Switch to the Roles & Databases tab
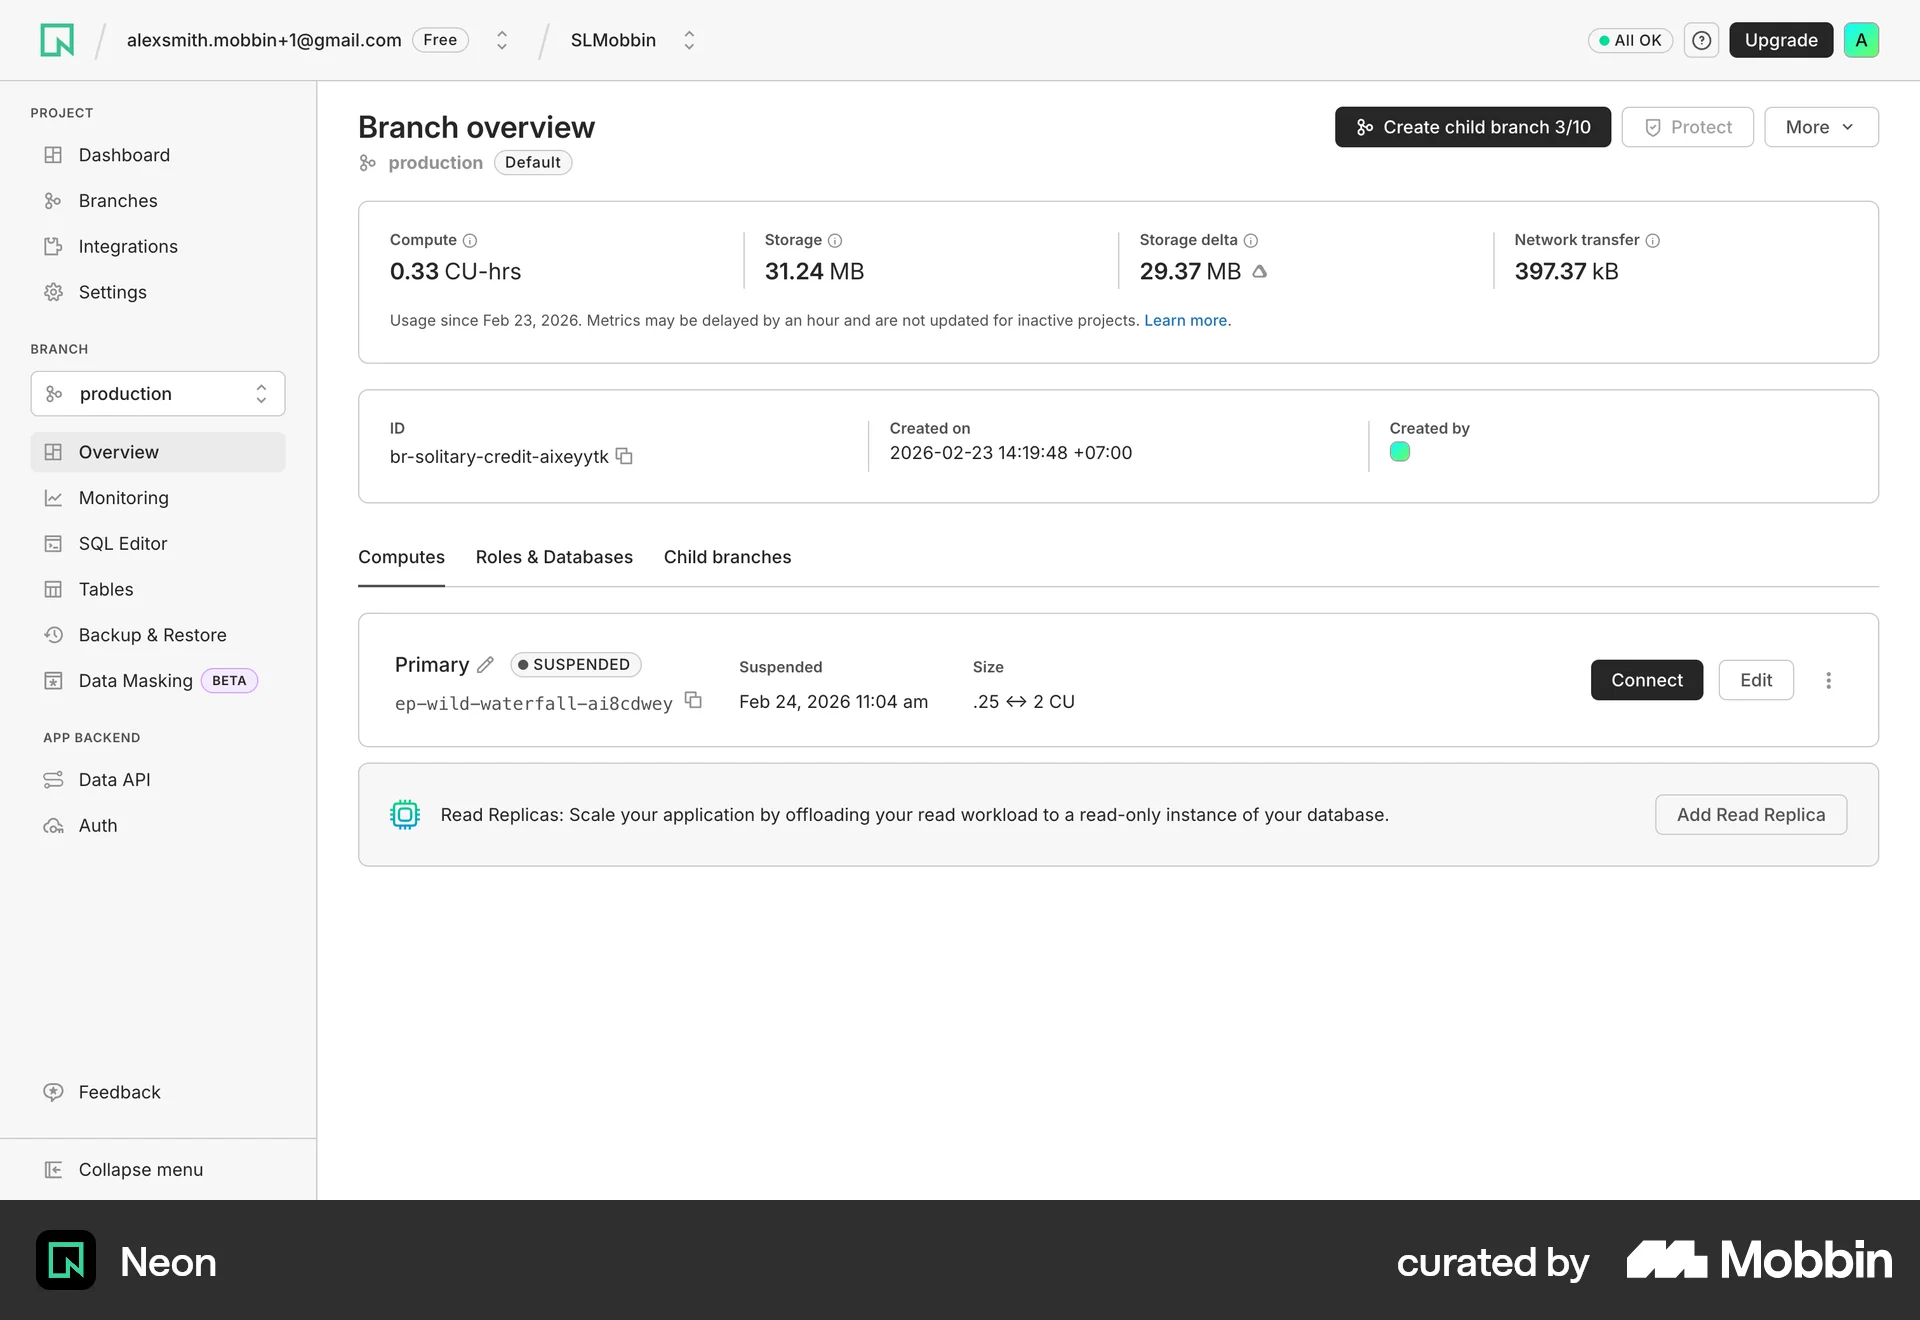 [x=554, y=557]
